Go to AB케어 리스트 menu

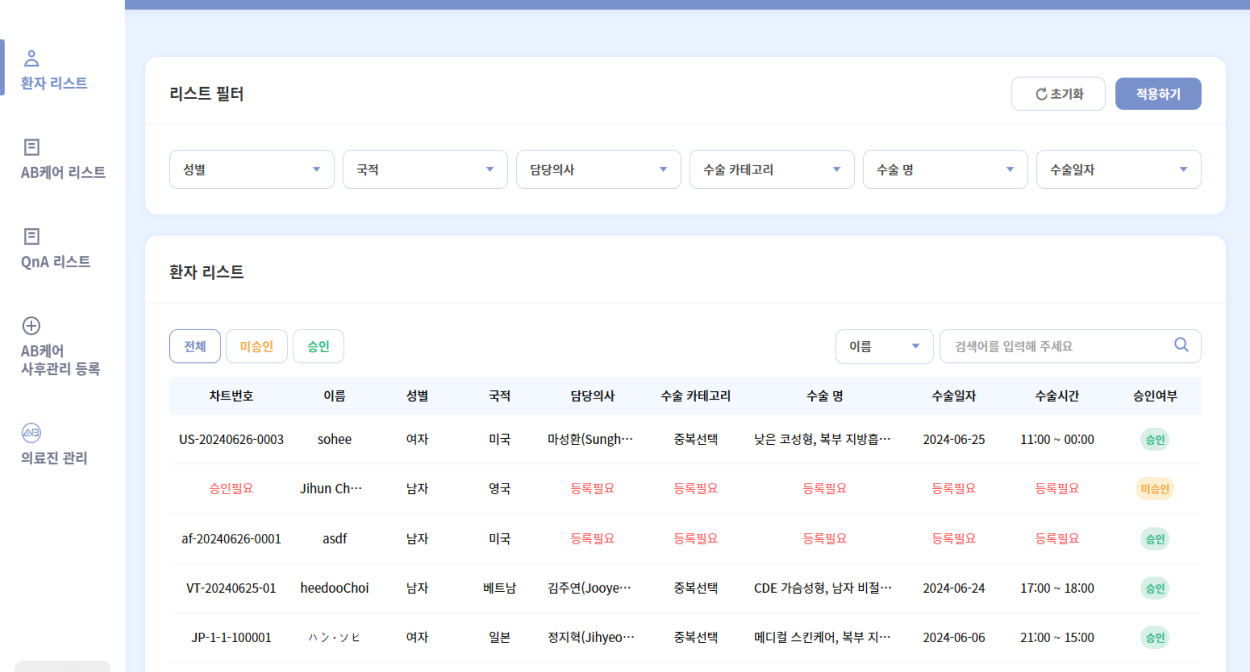pyautogui.click(x=63, y=172)
